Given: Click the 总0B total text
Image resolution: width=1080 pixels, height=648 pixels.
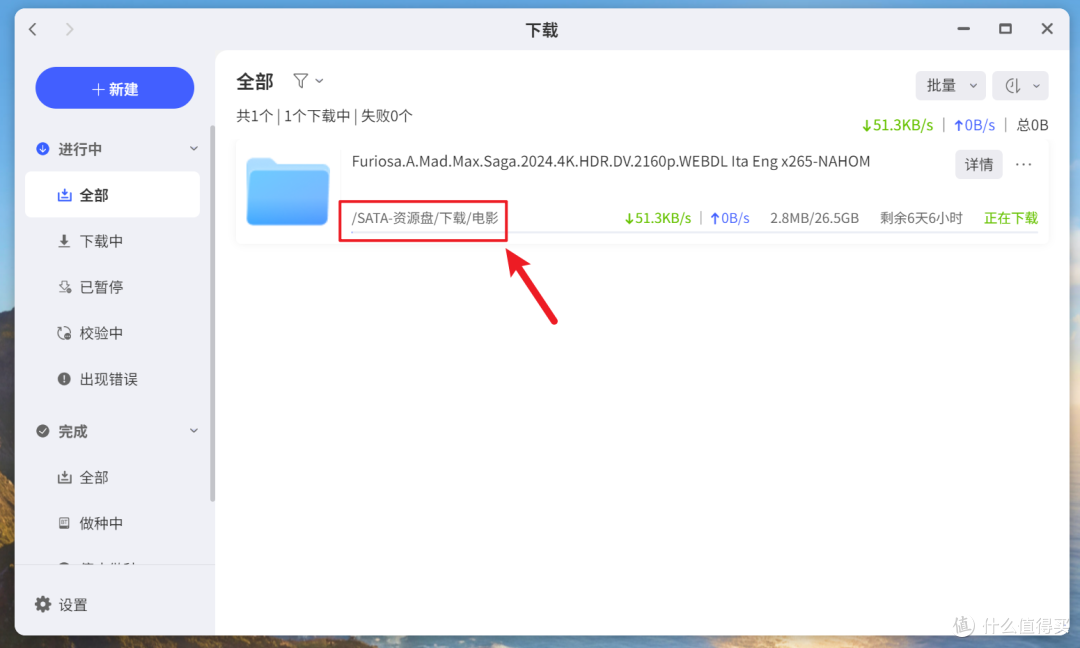Looking at the screenshot, I should coord(1032,125).
